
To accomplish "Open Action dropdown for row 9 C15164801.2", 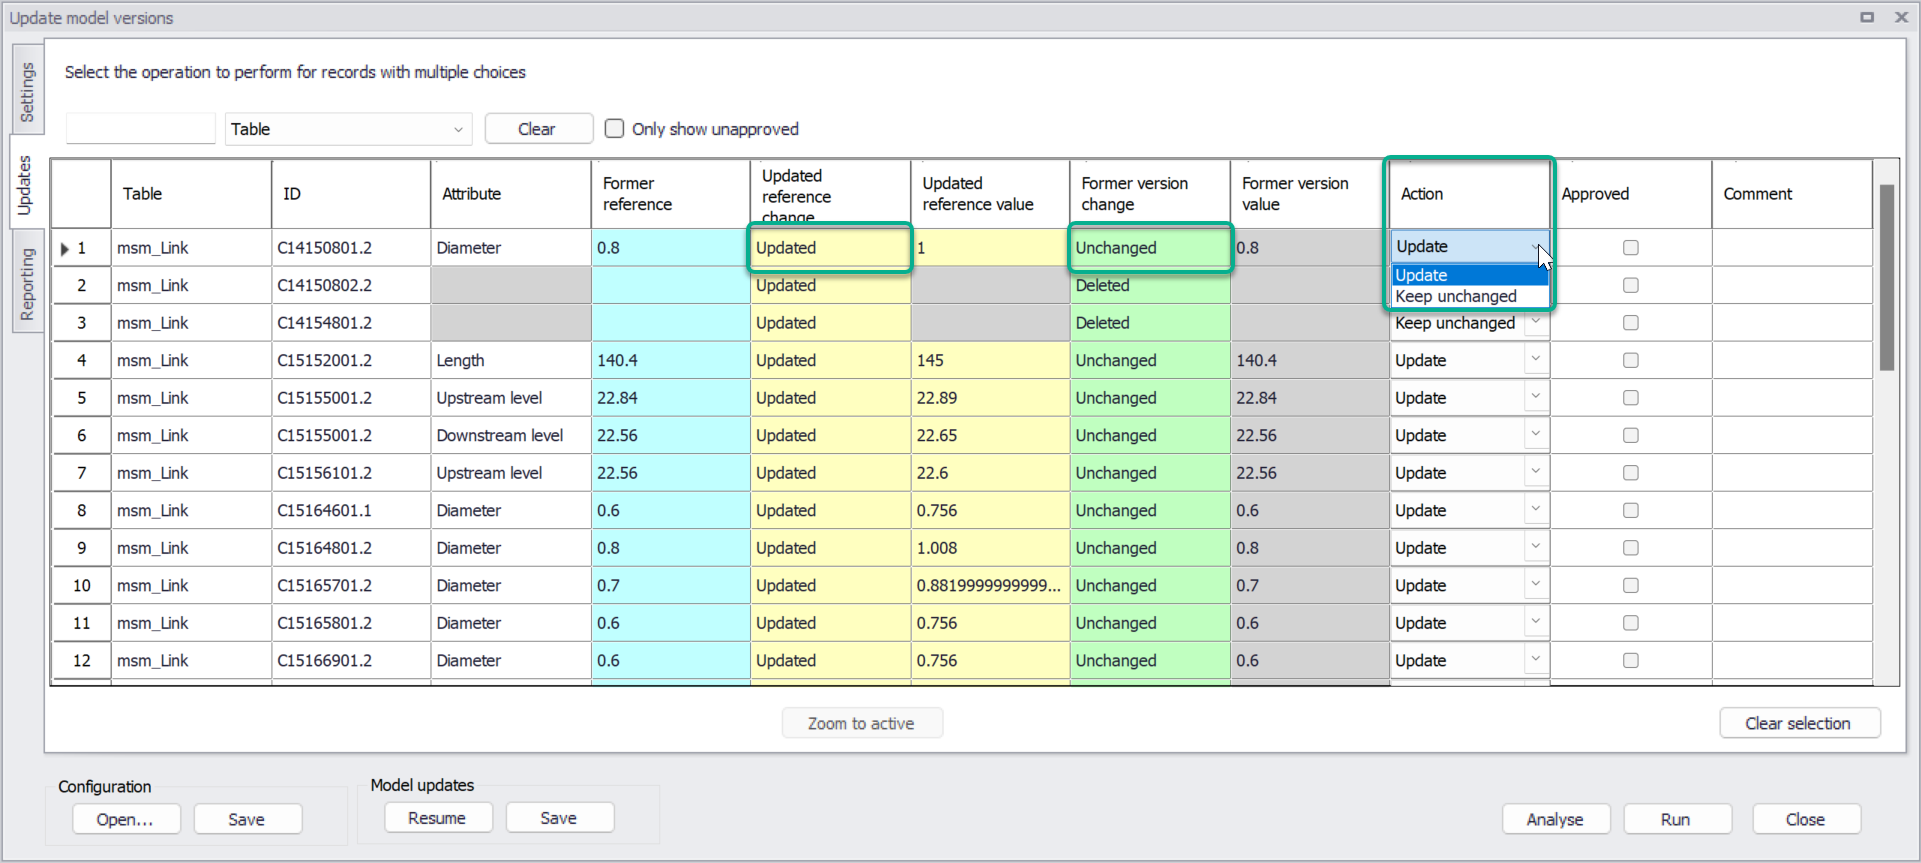I will tap(1536, 547).
